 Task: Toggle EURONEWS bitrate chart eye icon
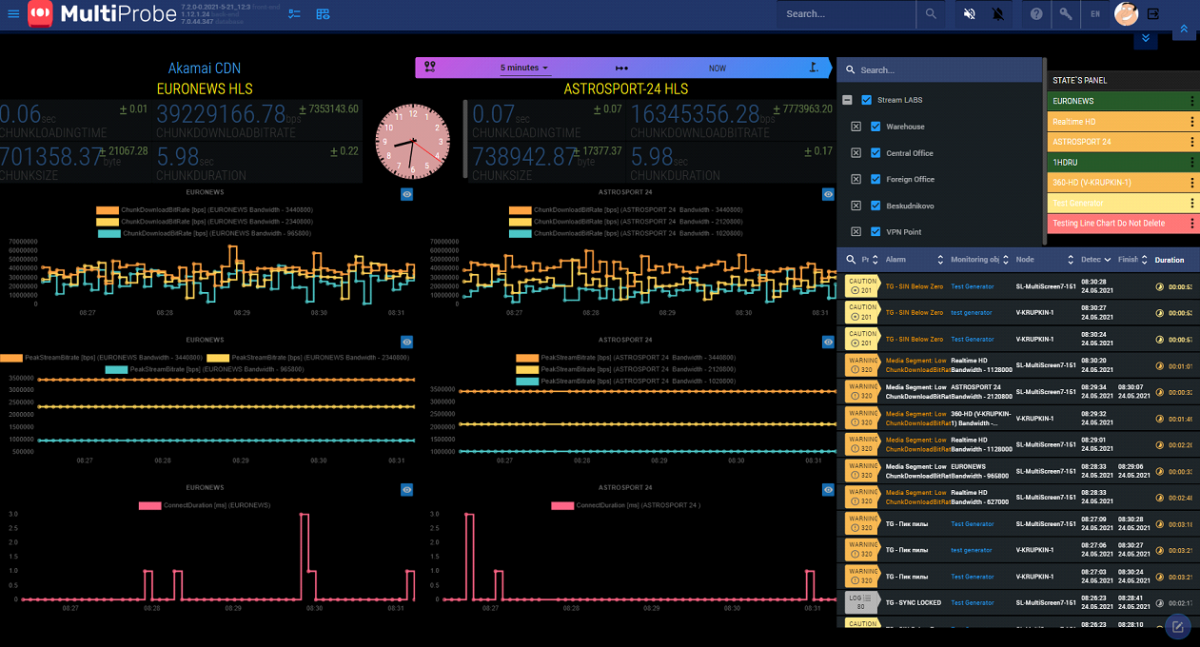(407, 194)
